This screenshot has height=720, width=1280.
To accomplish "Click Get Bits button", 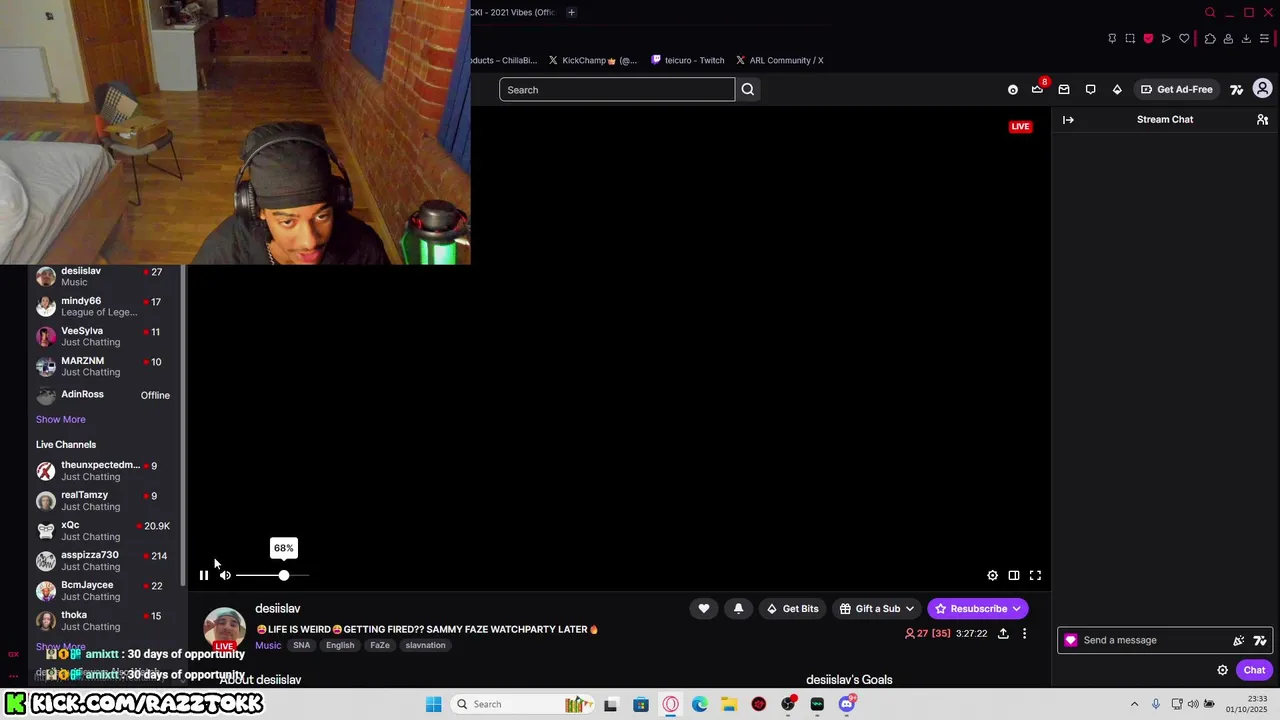I will pyautogui.click(x=792, y=608).
